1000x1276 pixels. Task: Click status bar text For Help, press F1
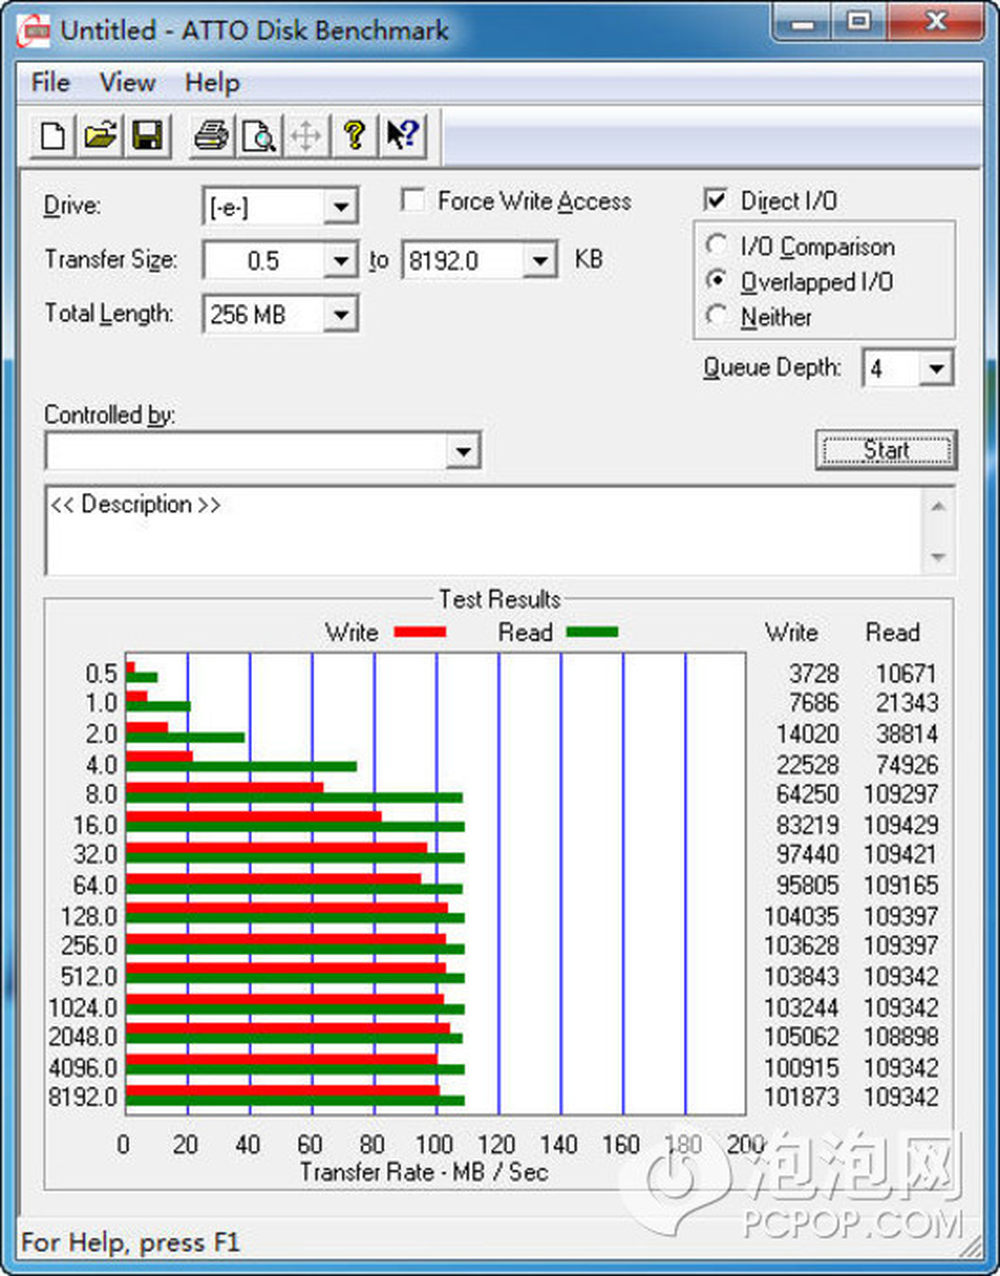(x=131, y=1243)
